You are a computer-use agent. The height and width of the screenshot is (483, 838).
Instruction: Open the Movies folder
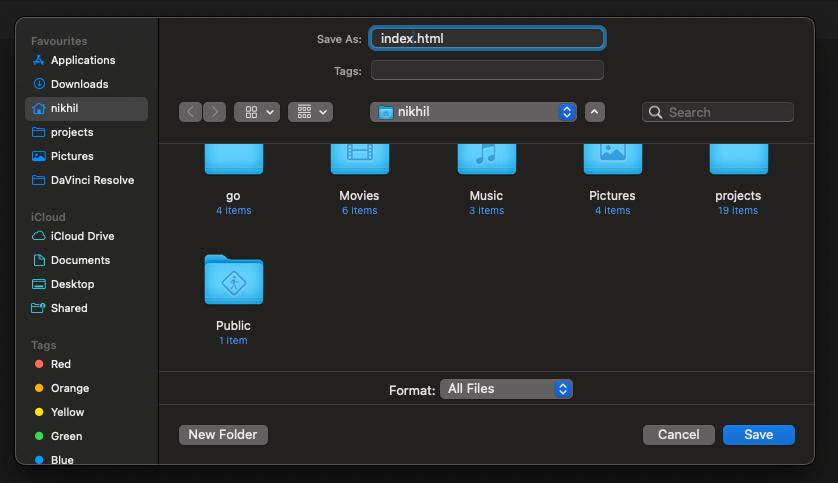(x=359, y=160)
